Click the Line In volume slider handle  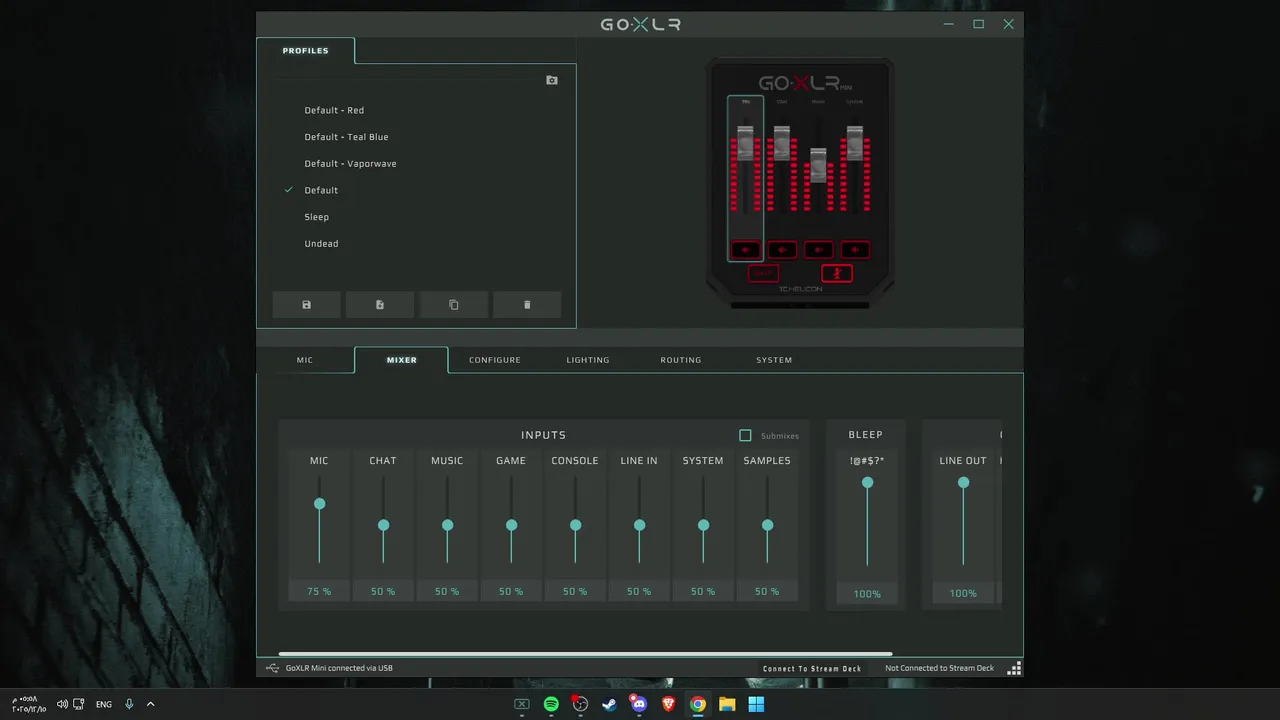(639, 525)
